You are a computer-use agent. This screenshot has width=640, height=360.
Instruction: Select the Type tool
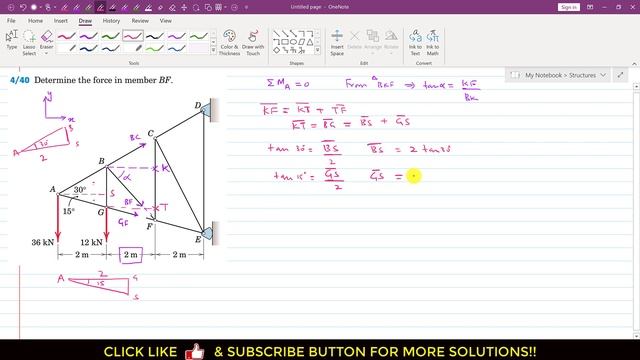pyautogui.click(x=11, y=40)
